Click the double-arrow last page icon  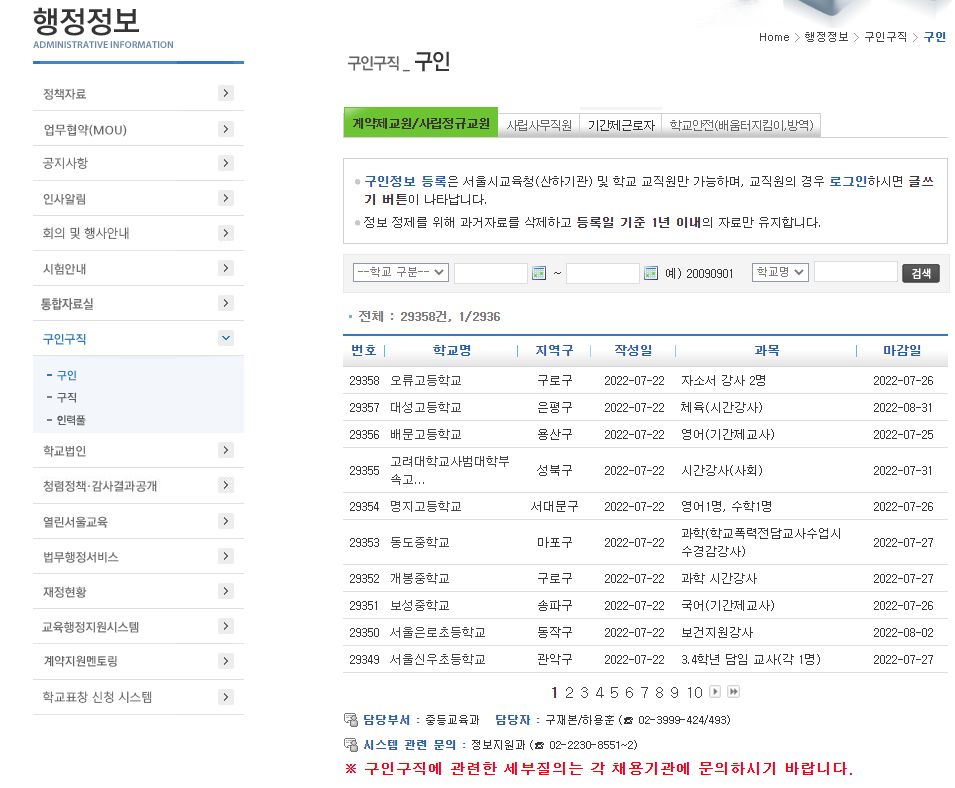(732, 691)
